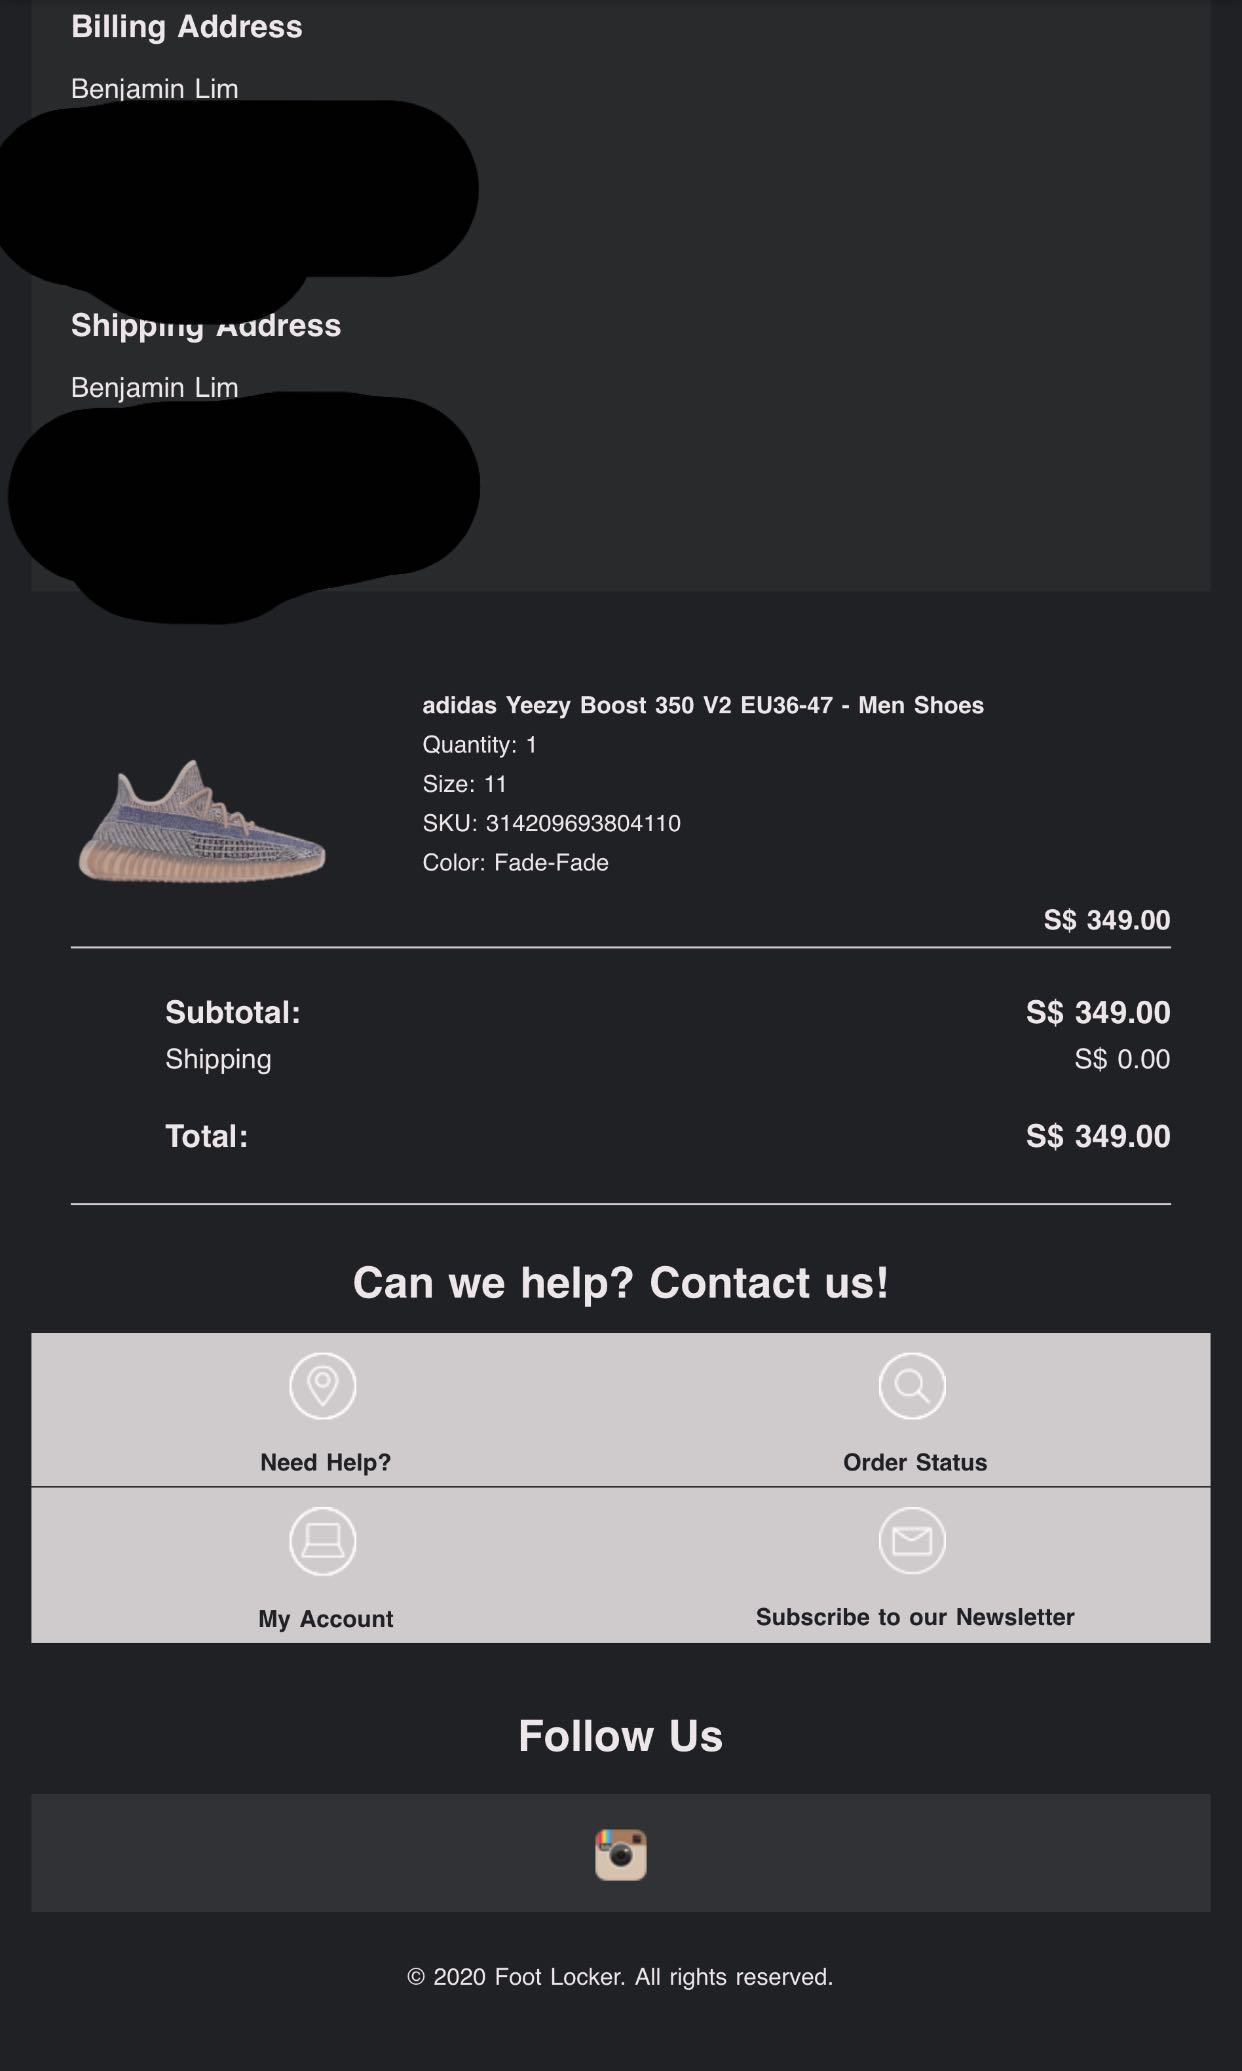The width and height of the screenshot is (1242, 2071).
Task: Open the My Account laptop icon
Action: tap(323, 1541)
